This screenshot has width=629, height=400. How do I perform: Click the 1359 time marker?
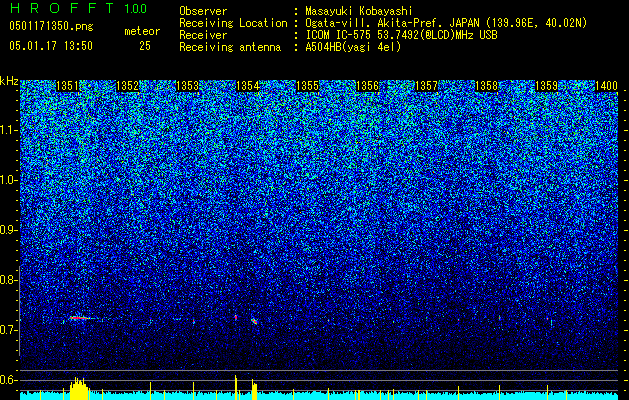[546, 86]
